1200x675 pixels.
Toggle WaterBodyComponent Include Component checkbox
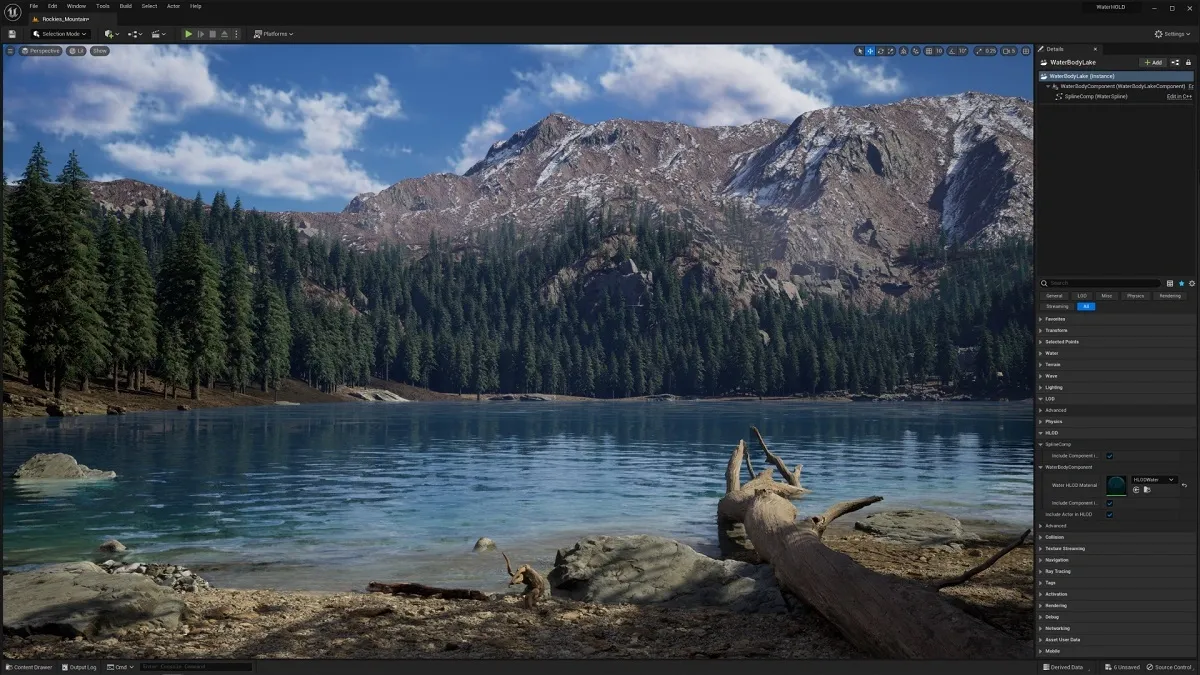tap(1109, 503)
